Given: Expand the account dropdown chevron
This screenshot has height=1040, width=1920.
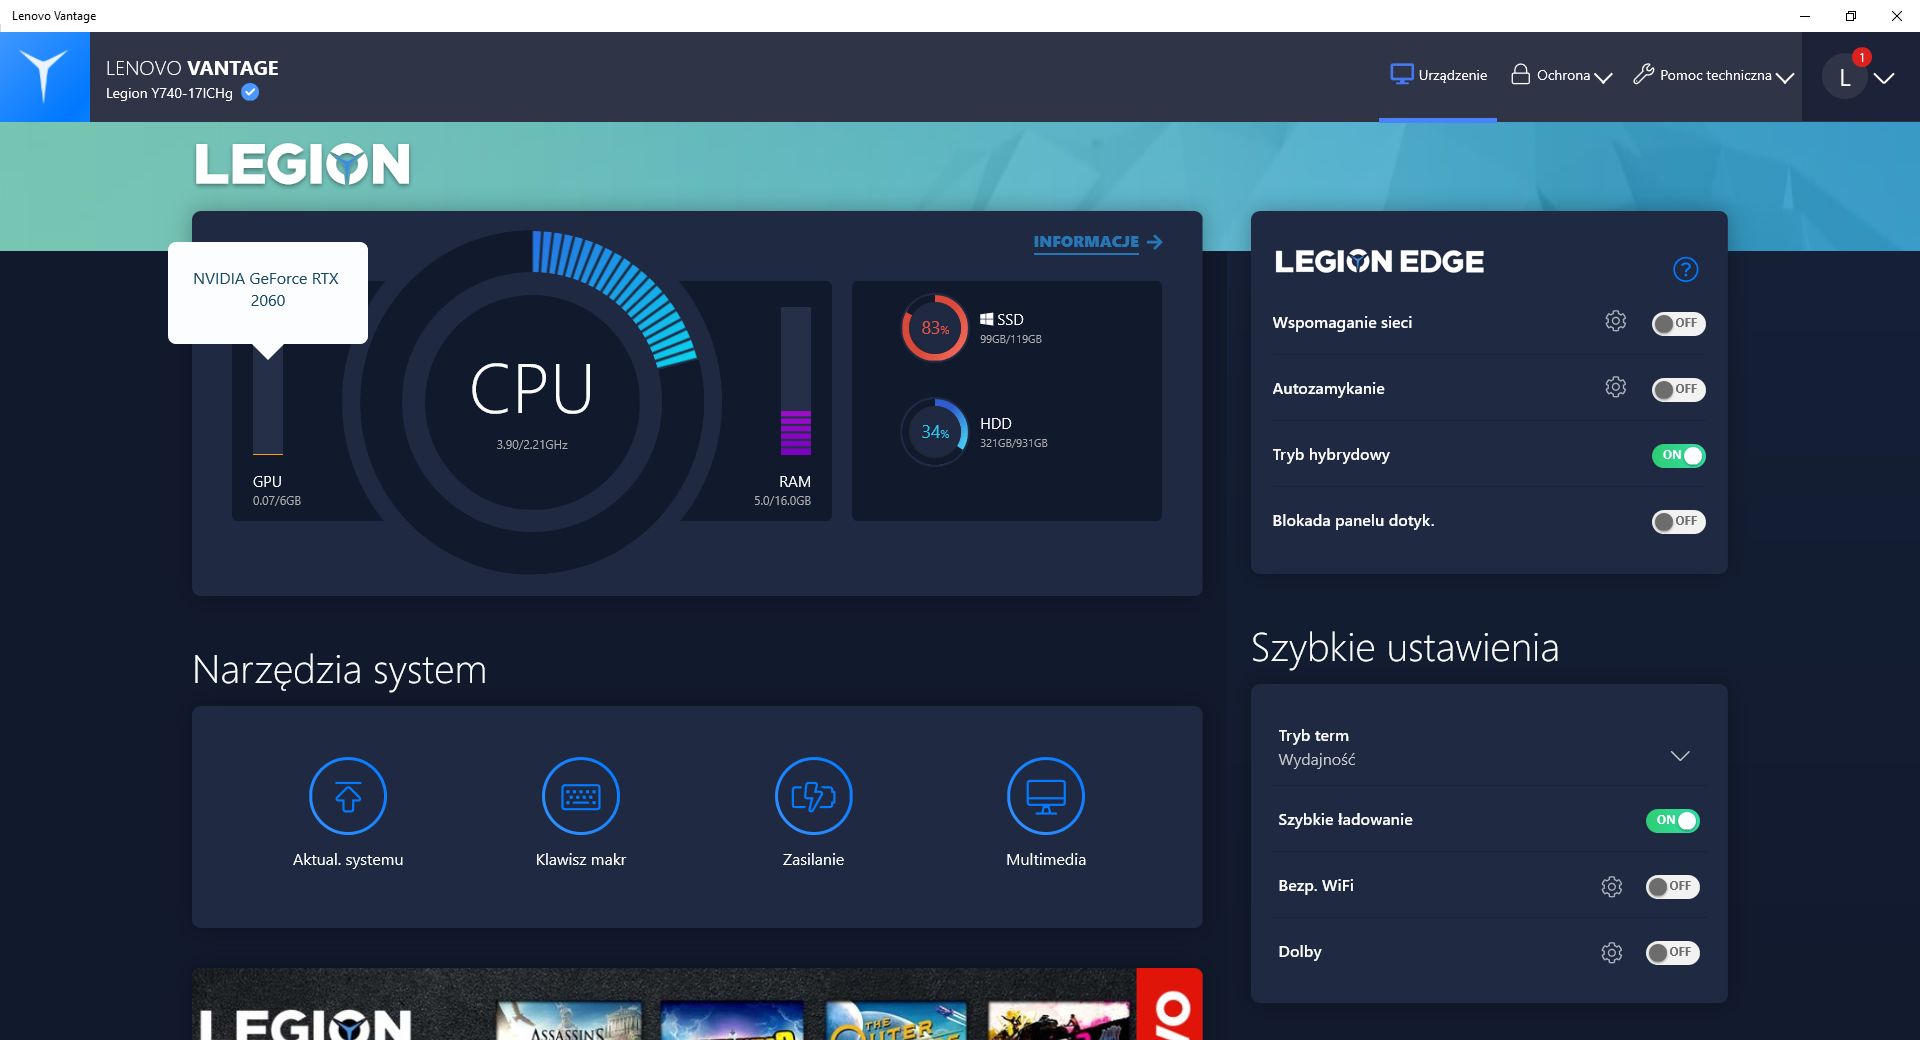Looking at the screenshot, I should tap(1884, 78).
